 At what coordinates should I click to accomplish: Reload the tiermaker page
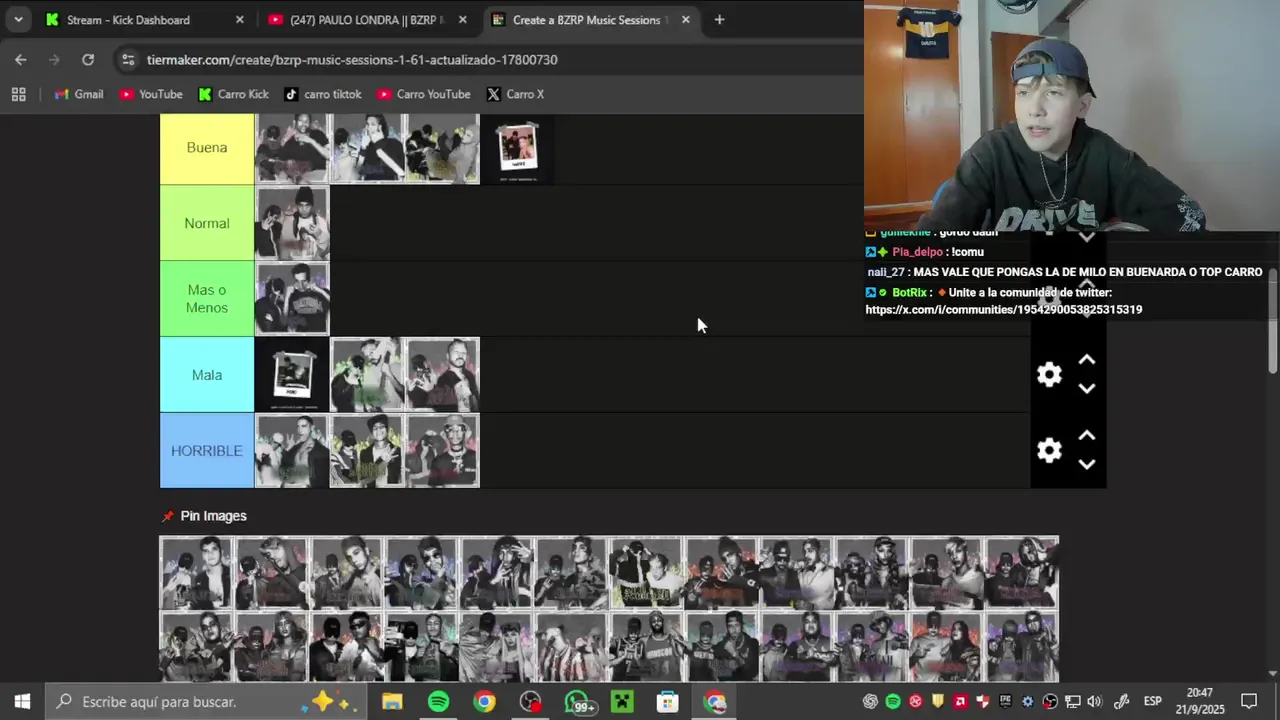[x=88, y=60]
